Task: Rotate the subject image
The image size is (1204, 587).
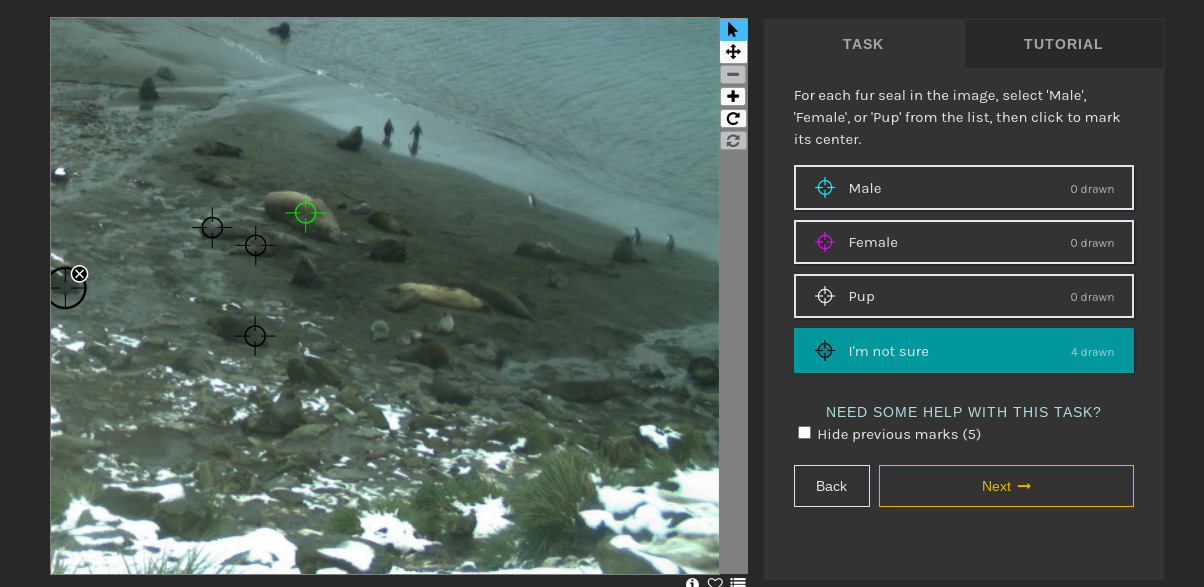Action: tap(733, 119)
